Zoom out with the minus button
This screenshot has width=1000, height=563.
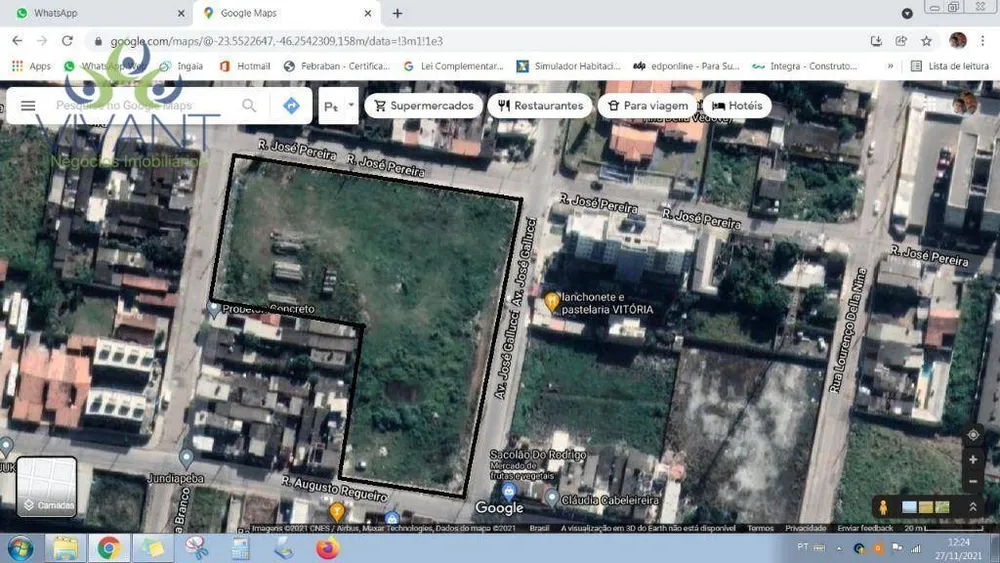pyautogui.click(x=973, y=481)
